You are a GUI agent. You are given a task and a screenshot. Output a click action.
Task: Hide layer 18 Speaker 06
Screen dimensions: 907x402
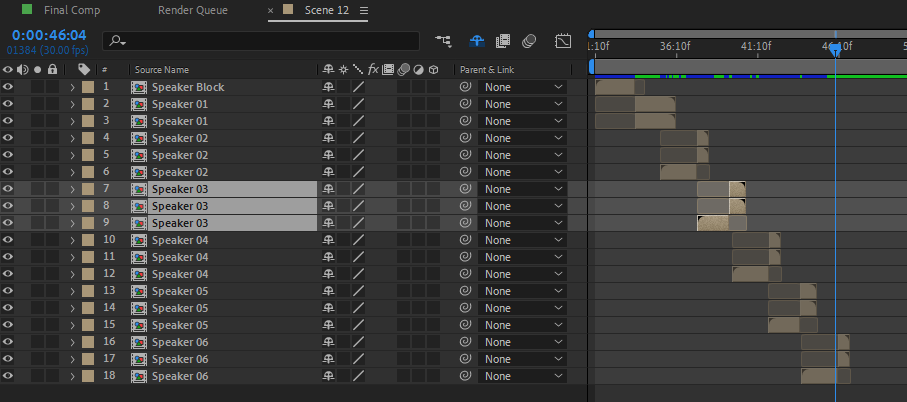click(x=8, y=376)
